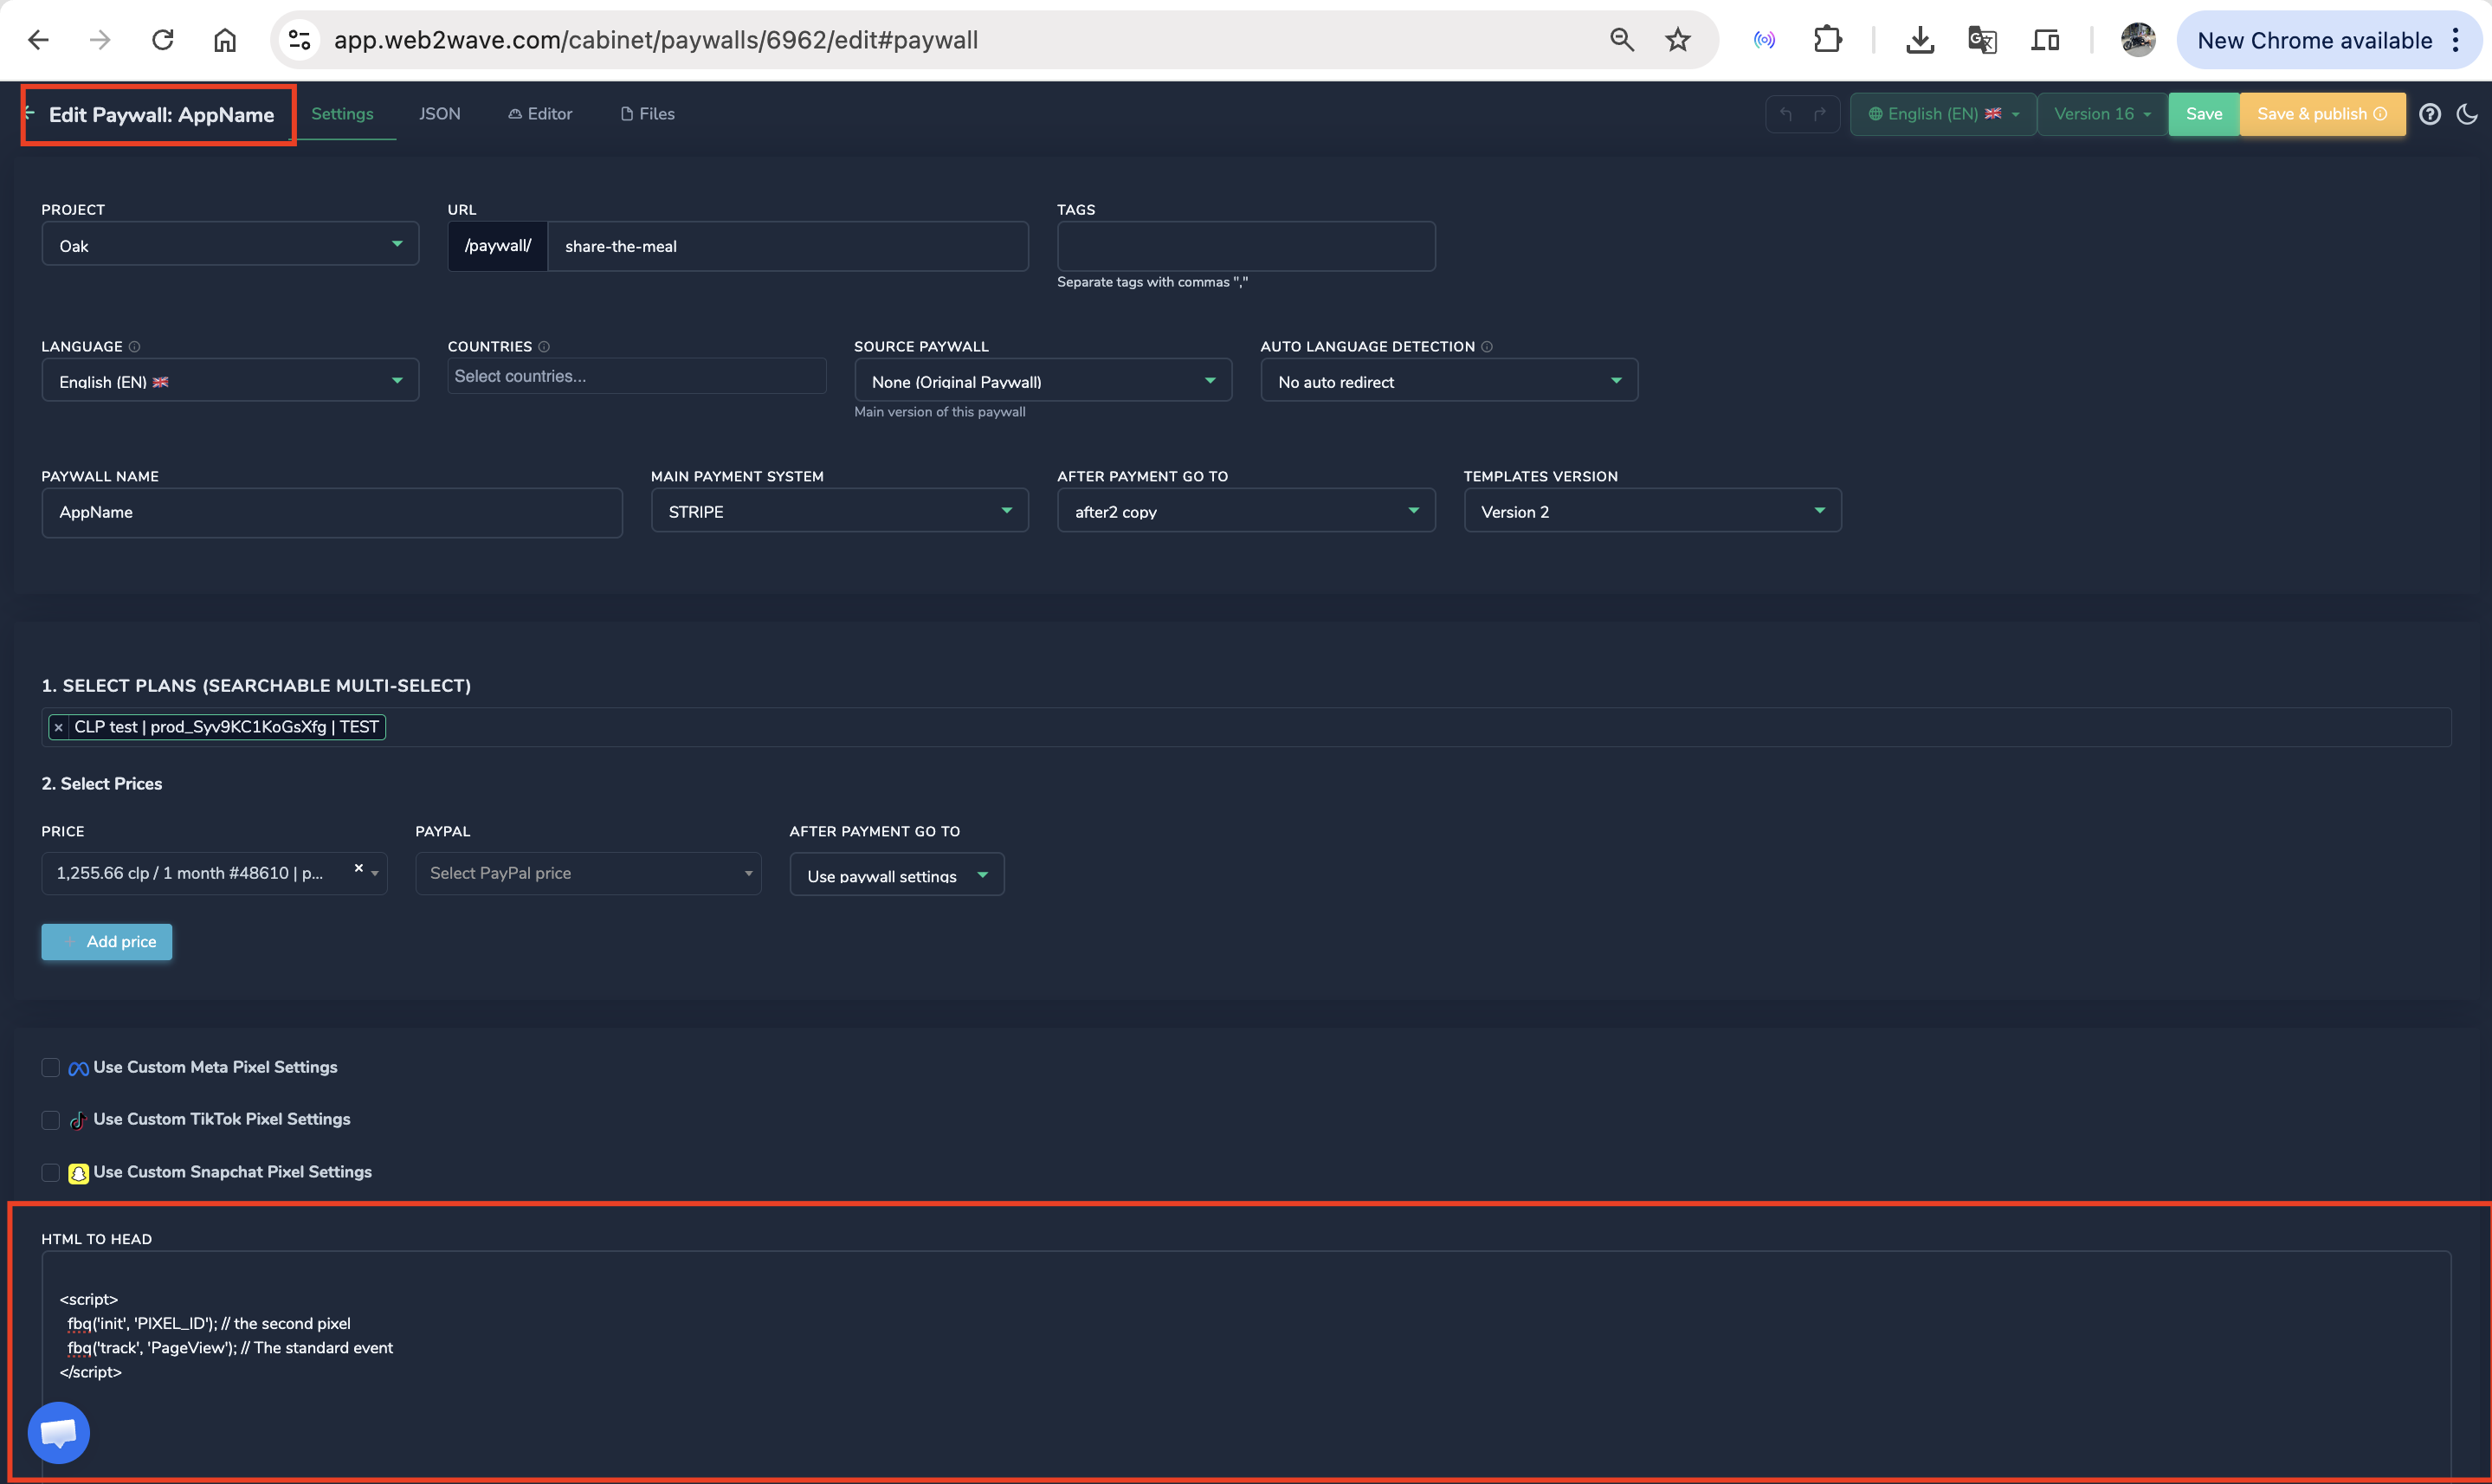Viewport: 2492px width, 1484px height.
Task: Reload the current page
Action: [163, 40]
